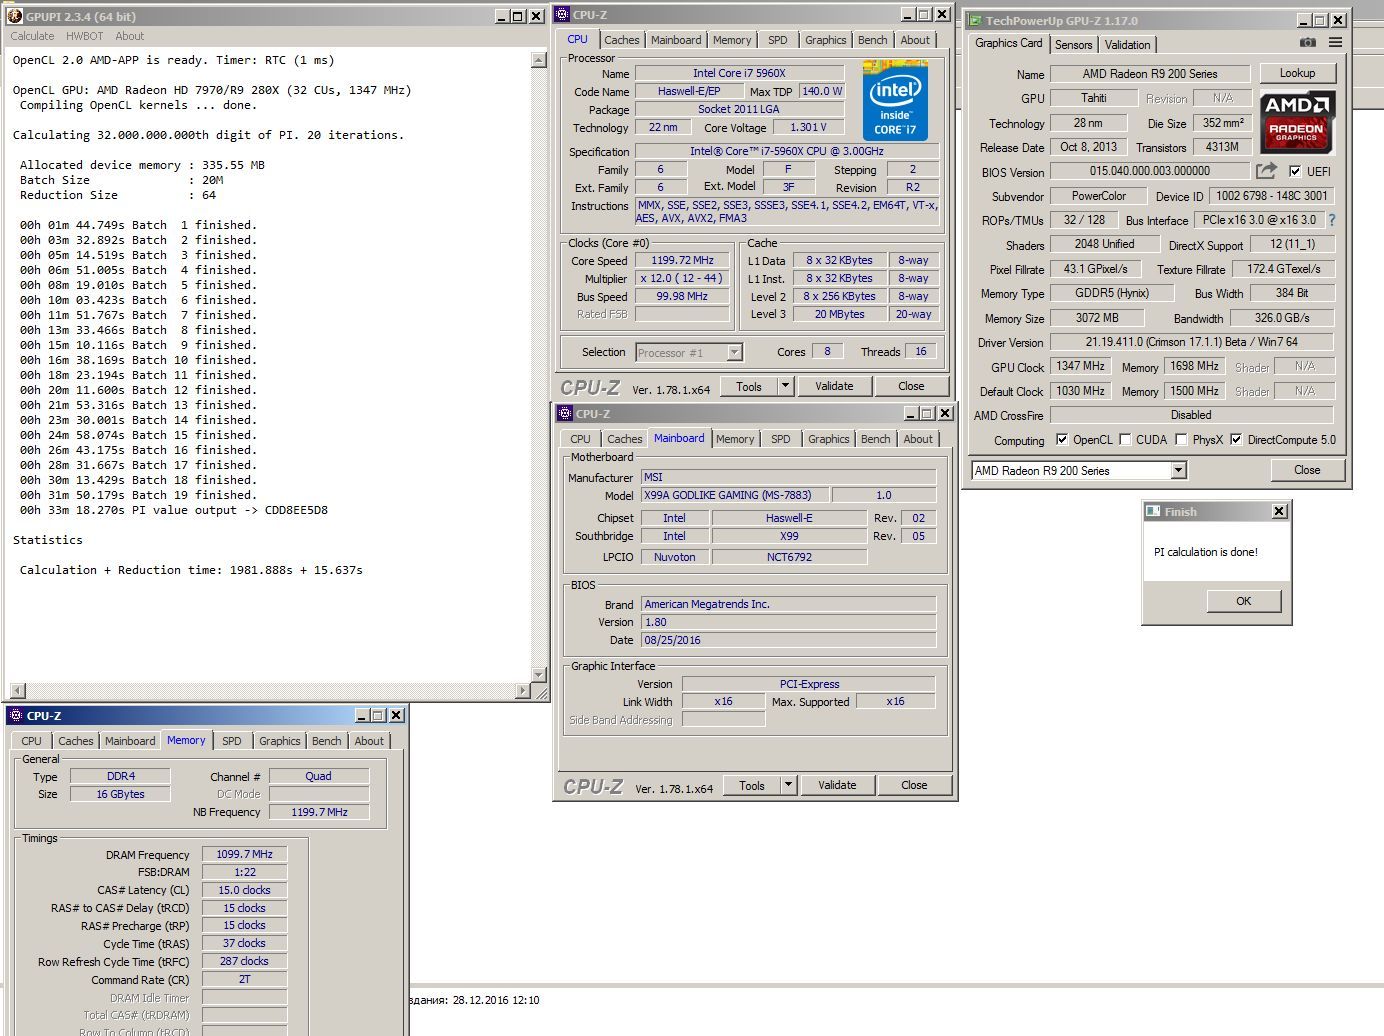The image size is (1384, 1036).
Task: Click GPUPI horizontal scrollbar right arrow
Action: tap(523, 691)
